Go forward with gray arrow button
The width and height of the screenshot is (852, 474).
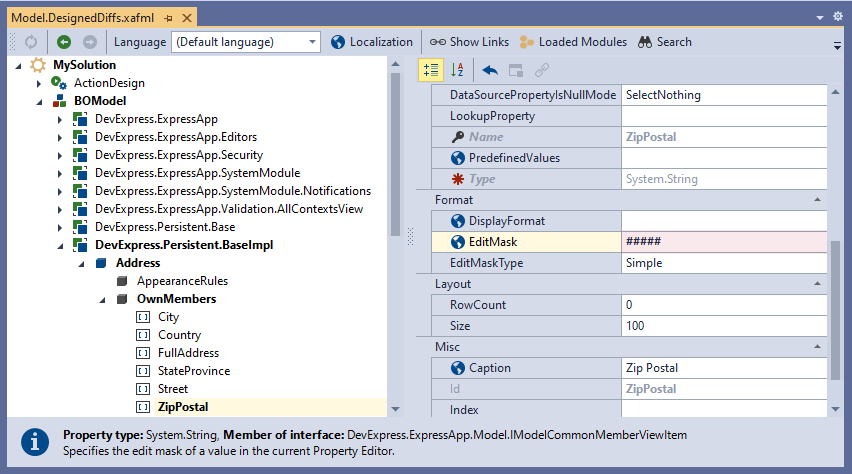pos(90,42)
